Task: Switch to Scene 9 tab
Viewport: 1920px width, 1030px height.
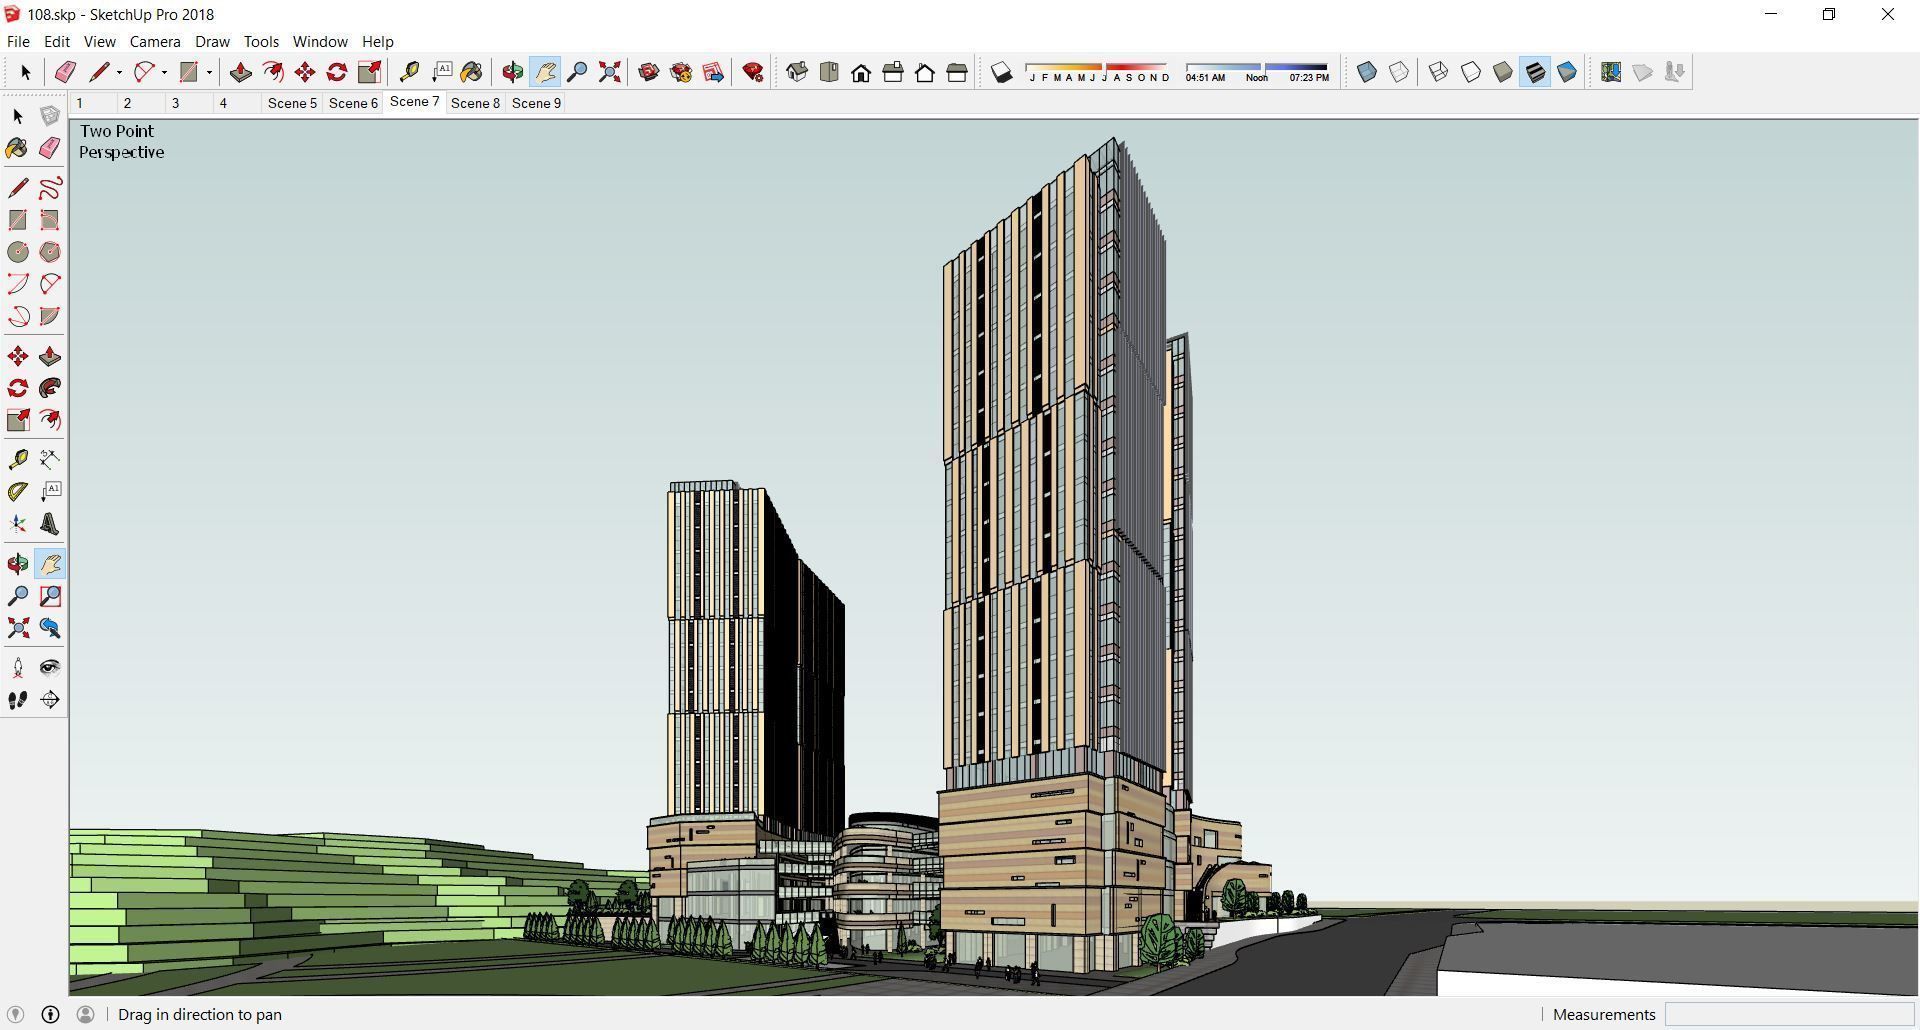Action: tap(536, 103)
